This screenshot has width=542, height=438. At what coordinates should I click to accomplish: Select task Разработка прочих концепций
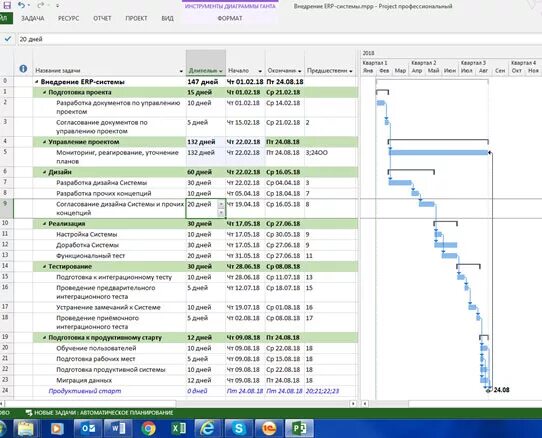point(104,193)
